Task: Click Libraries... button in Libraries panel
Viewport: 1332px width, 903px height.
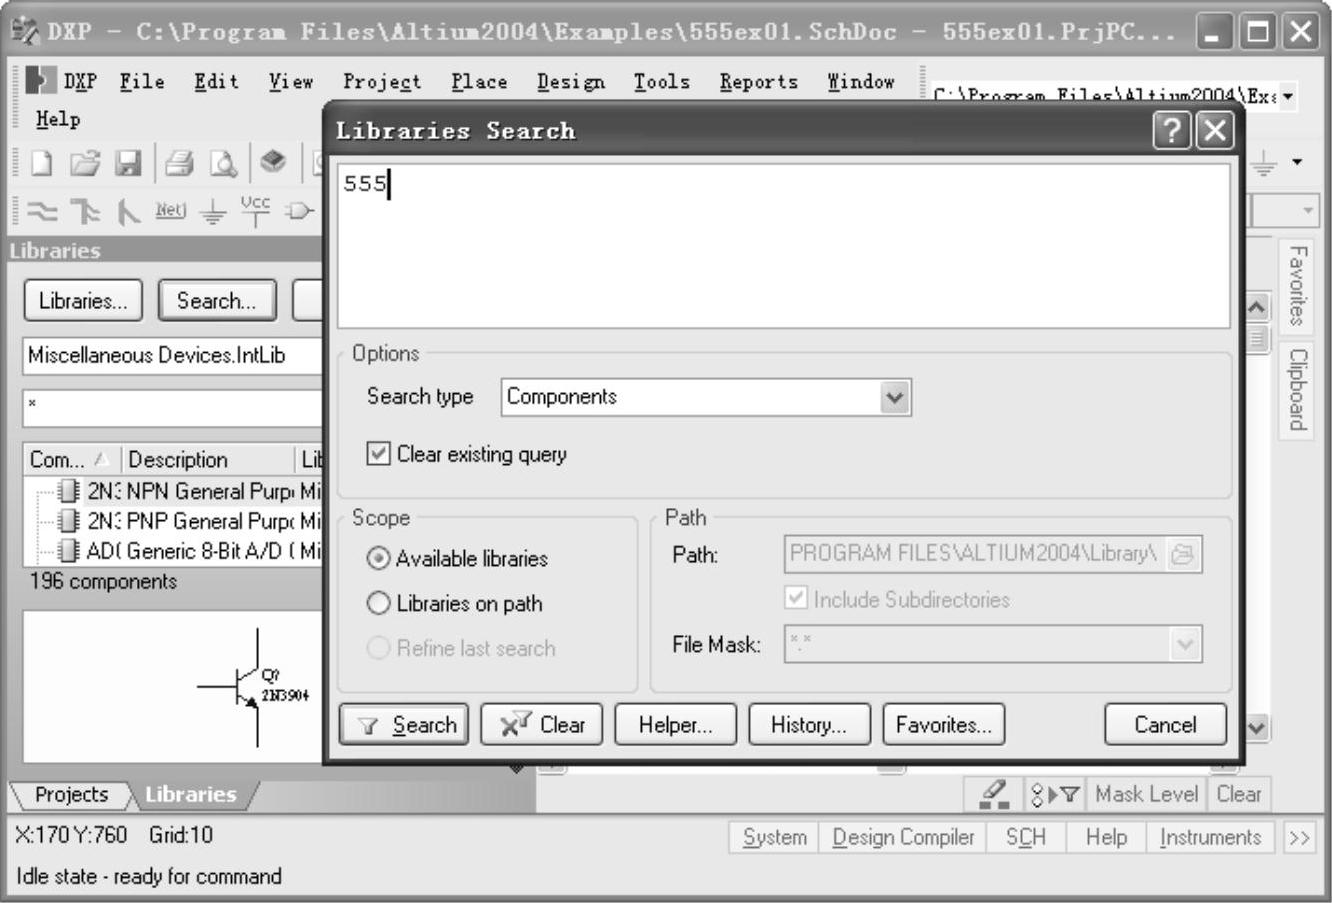Action: (x=83, y=301)
